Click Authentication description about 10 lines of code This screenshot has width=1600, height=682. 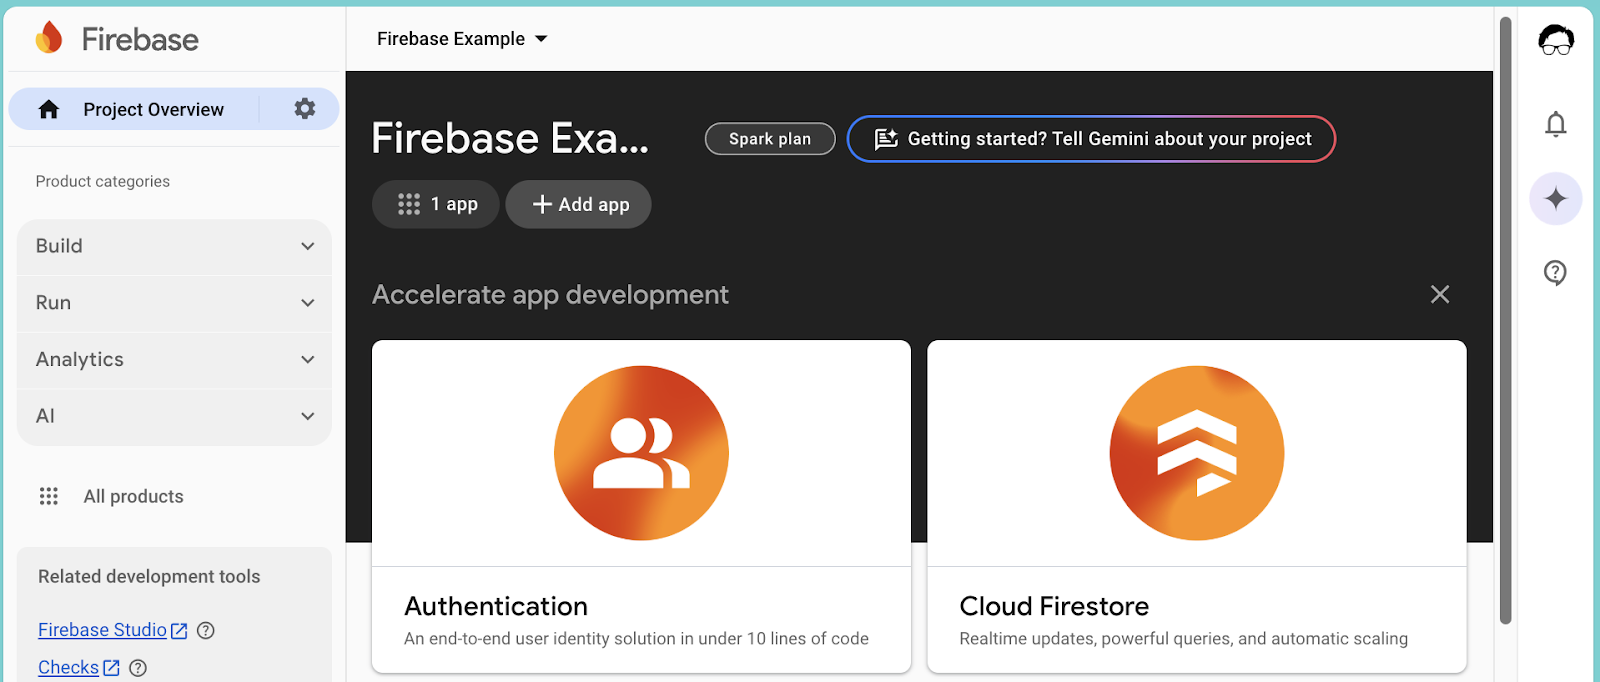636,638
